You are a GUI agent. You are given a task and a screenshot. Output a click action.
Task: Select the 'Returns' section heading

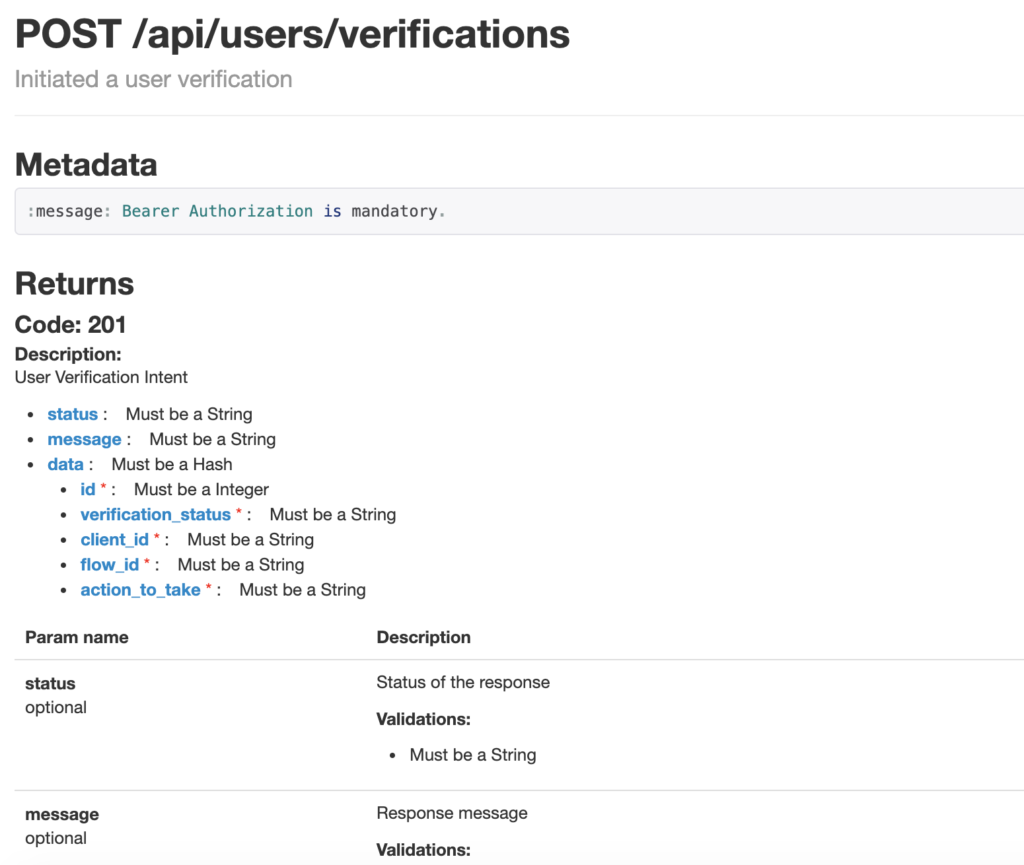tap(74, 283)
